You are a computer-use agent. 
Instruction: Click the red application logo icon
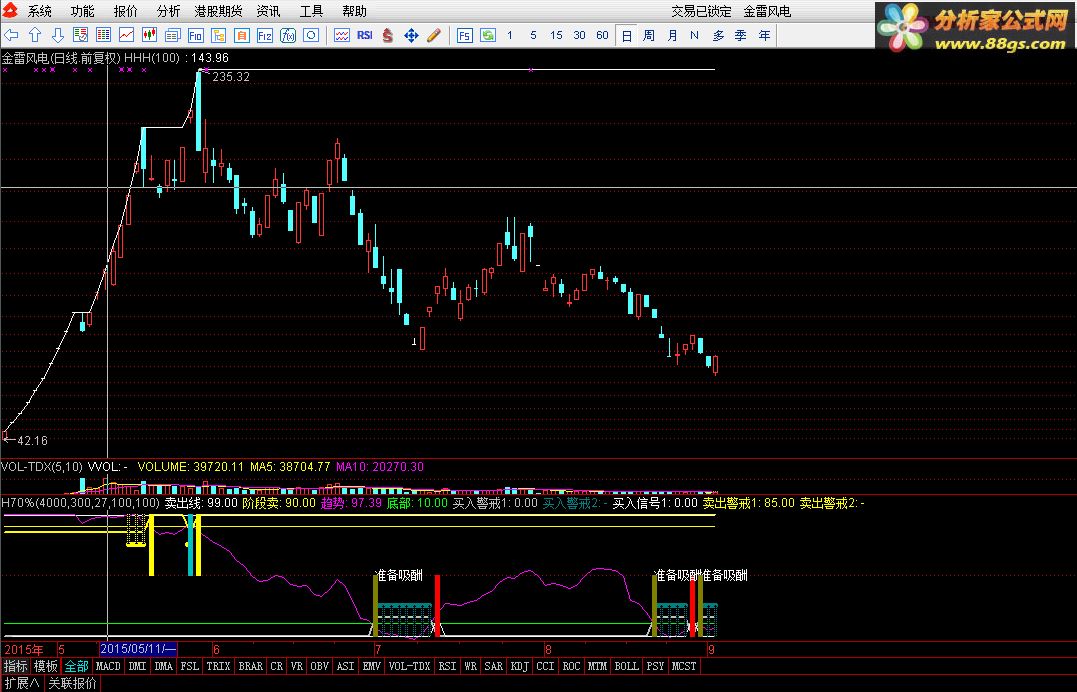10,11
